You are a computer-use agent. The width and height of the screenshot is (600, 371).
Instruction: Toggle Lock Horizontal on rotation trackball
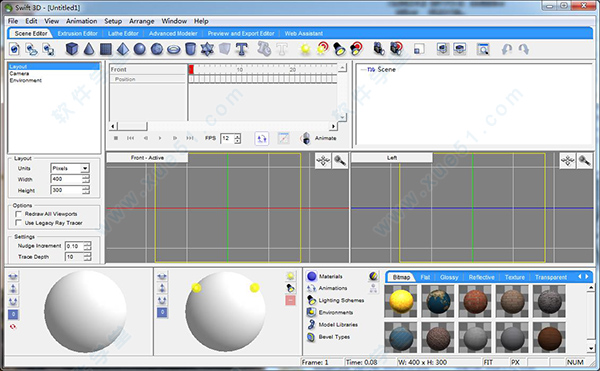pos(13,276)
